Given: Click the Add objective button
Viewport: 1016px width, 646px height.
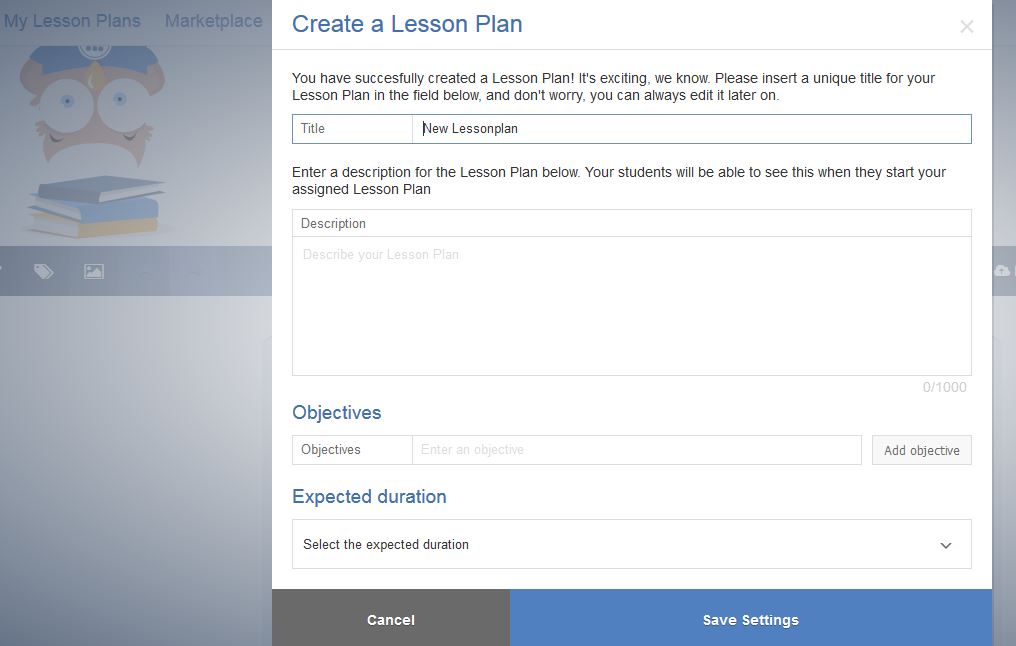Looking at the screenshot, I should point(921,450).
